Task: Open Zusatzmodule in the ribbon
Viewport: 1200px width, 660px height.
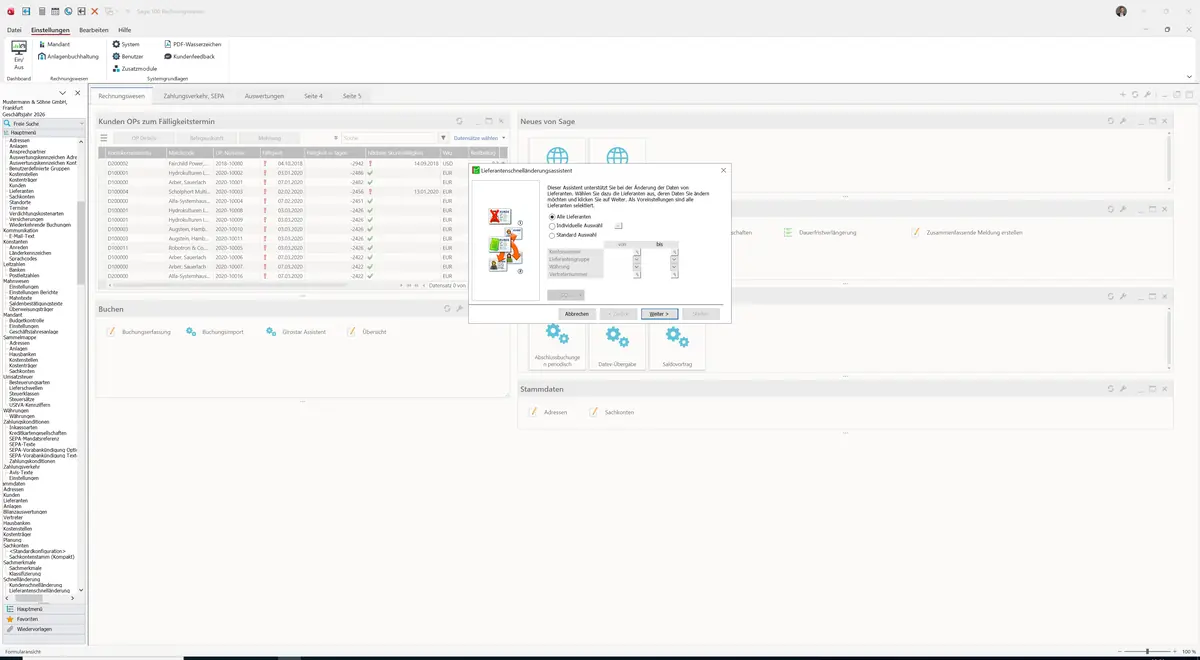Action: [x=135, y=68]
